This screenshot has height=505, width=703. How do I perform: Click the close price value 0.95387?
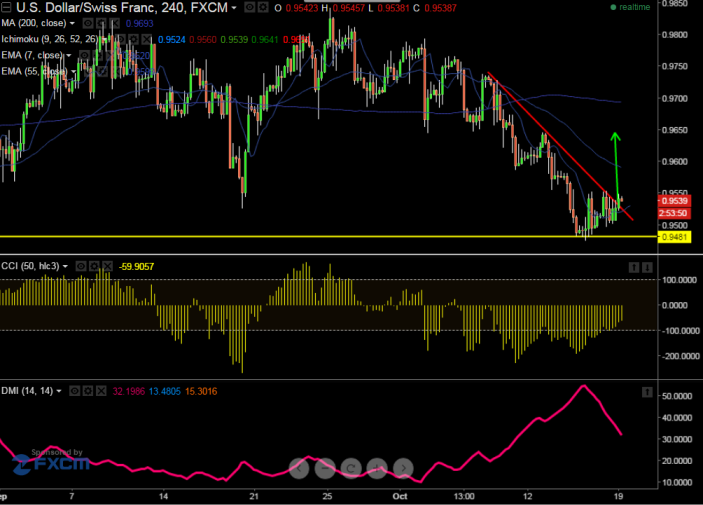pos(440,8)
